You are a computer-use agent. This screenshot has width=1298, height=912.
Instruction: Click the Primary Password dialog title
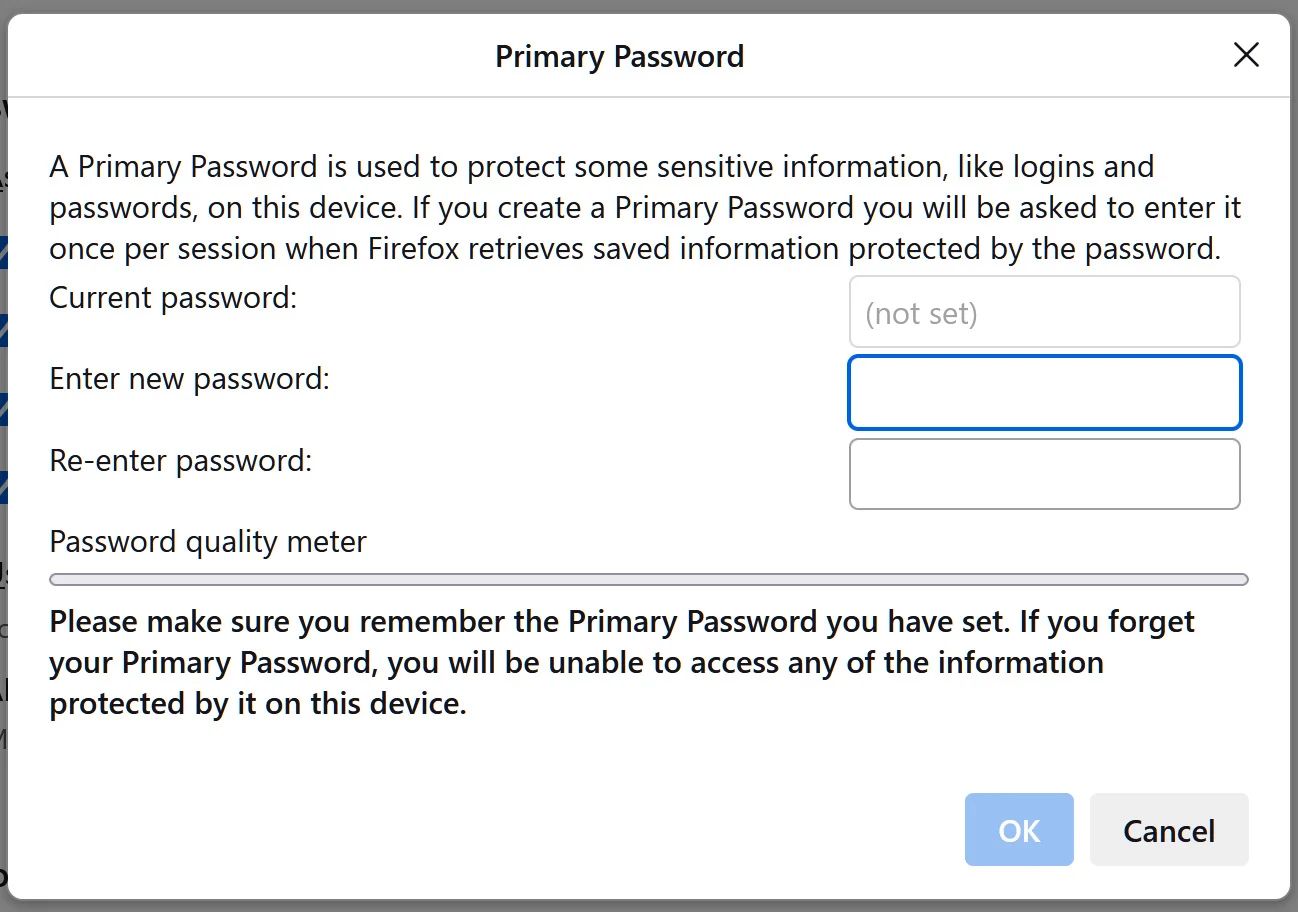click(x=620, y=56)
